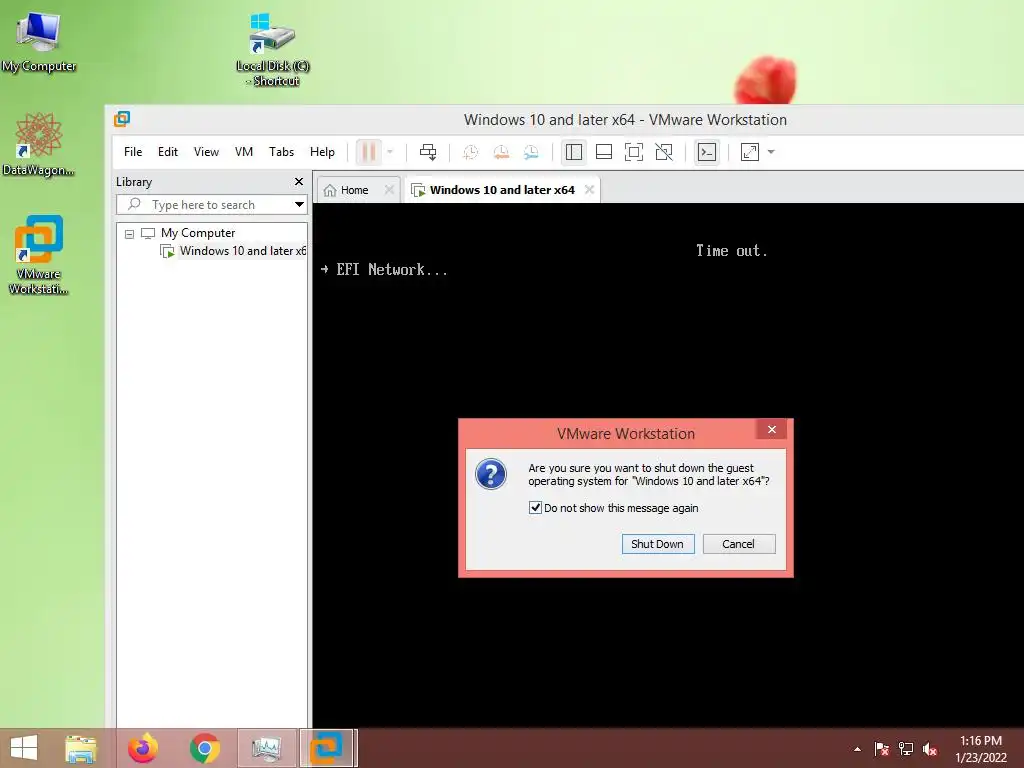This screenshot has height=768, width=1024.
Task: Click the VMware Workstation taskbar button
Action: 328,748
